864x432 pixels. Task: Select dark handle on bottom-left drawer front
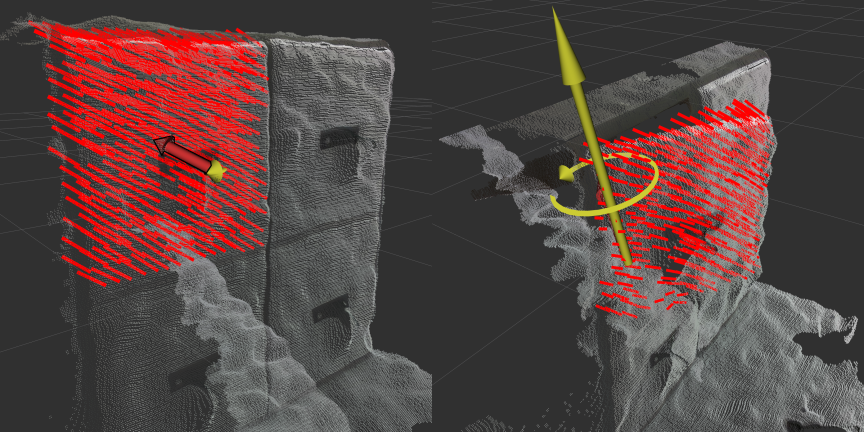[x=192, y=373]
